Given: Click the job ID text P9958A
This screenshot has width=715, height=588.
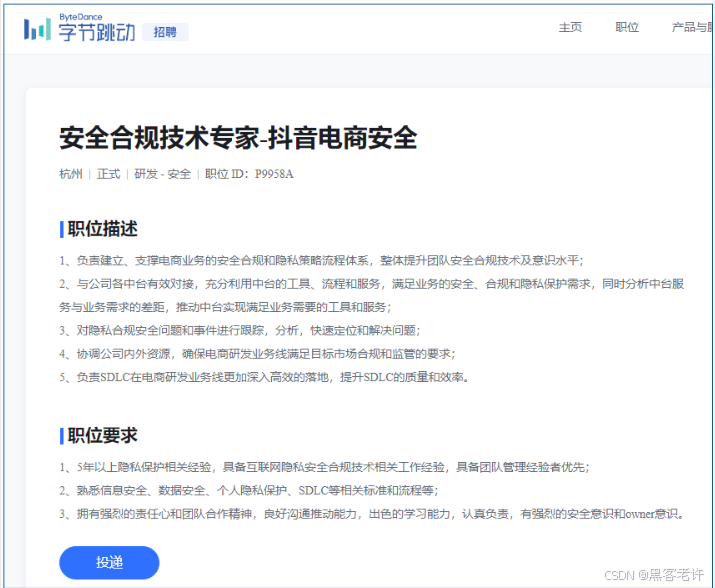Looking at the screenshot, I should 274,174.
